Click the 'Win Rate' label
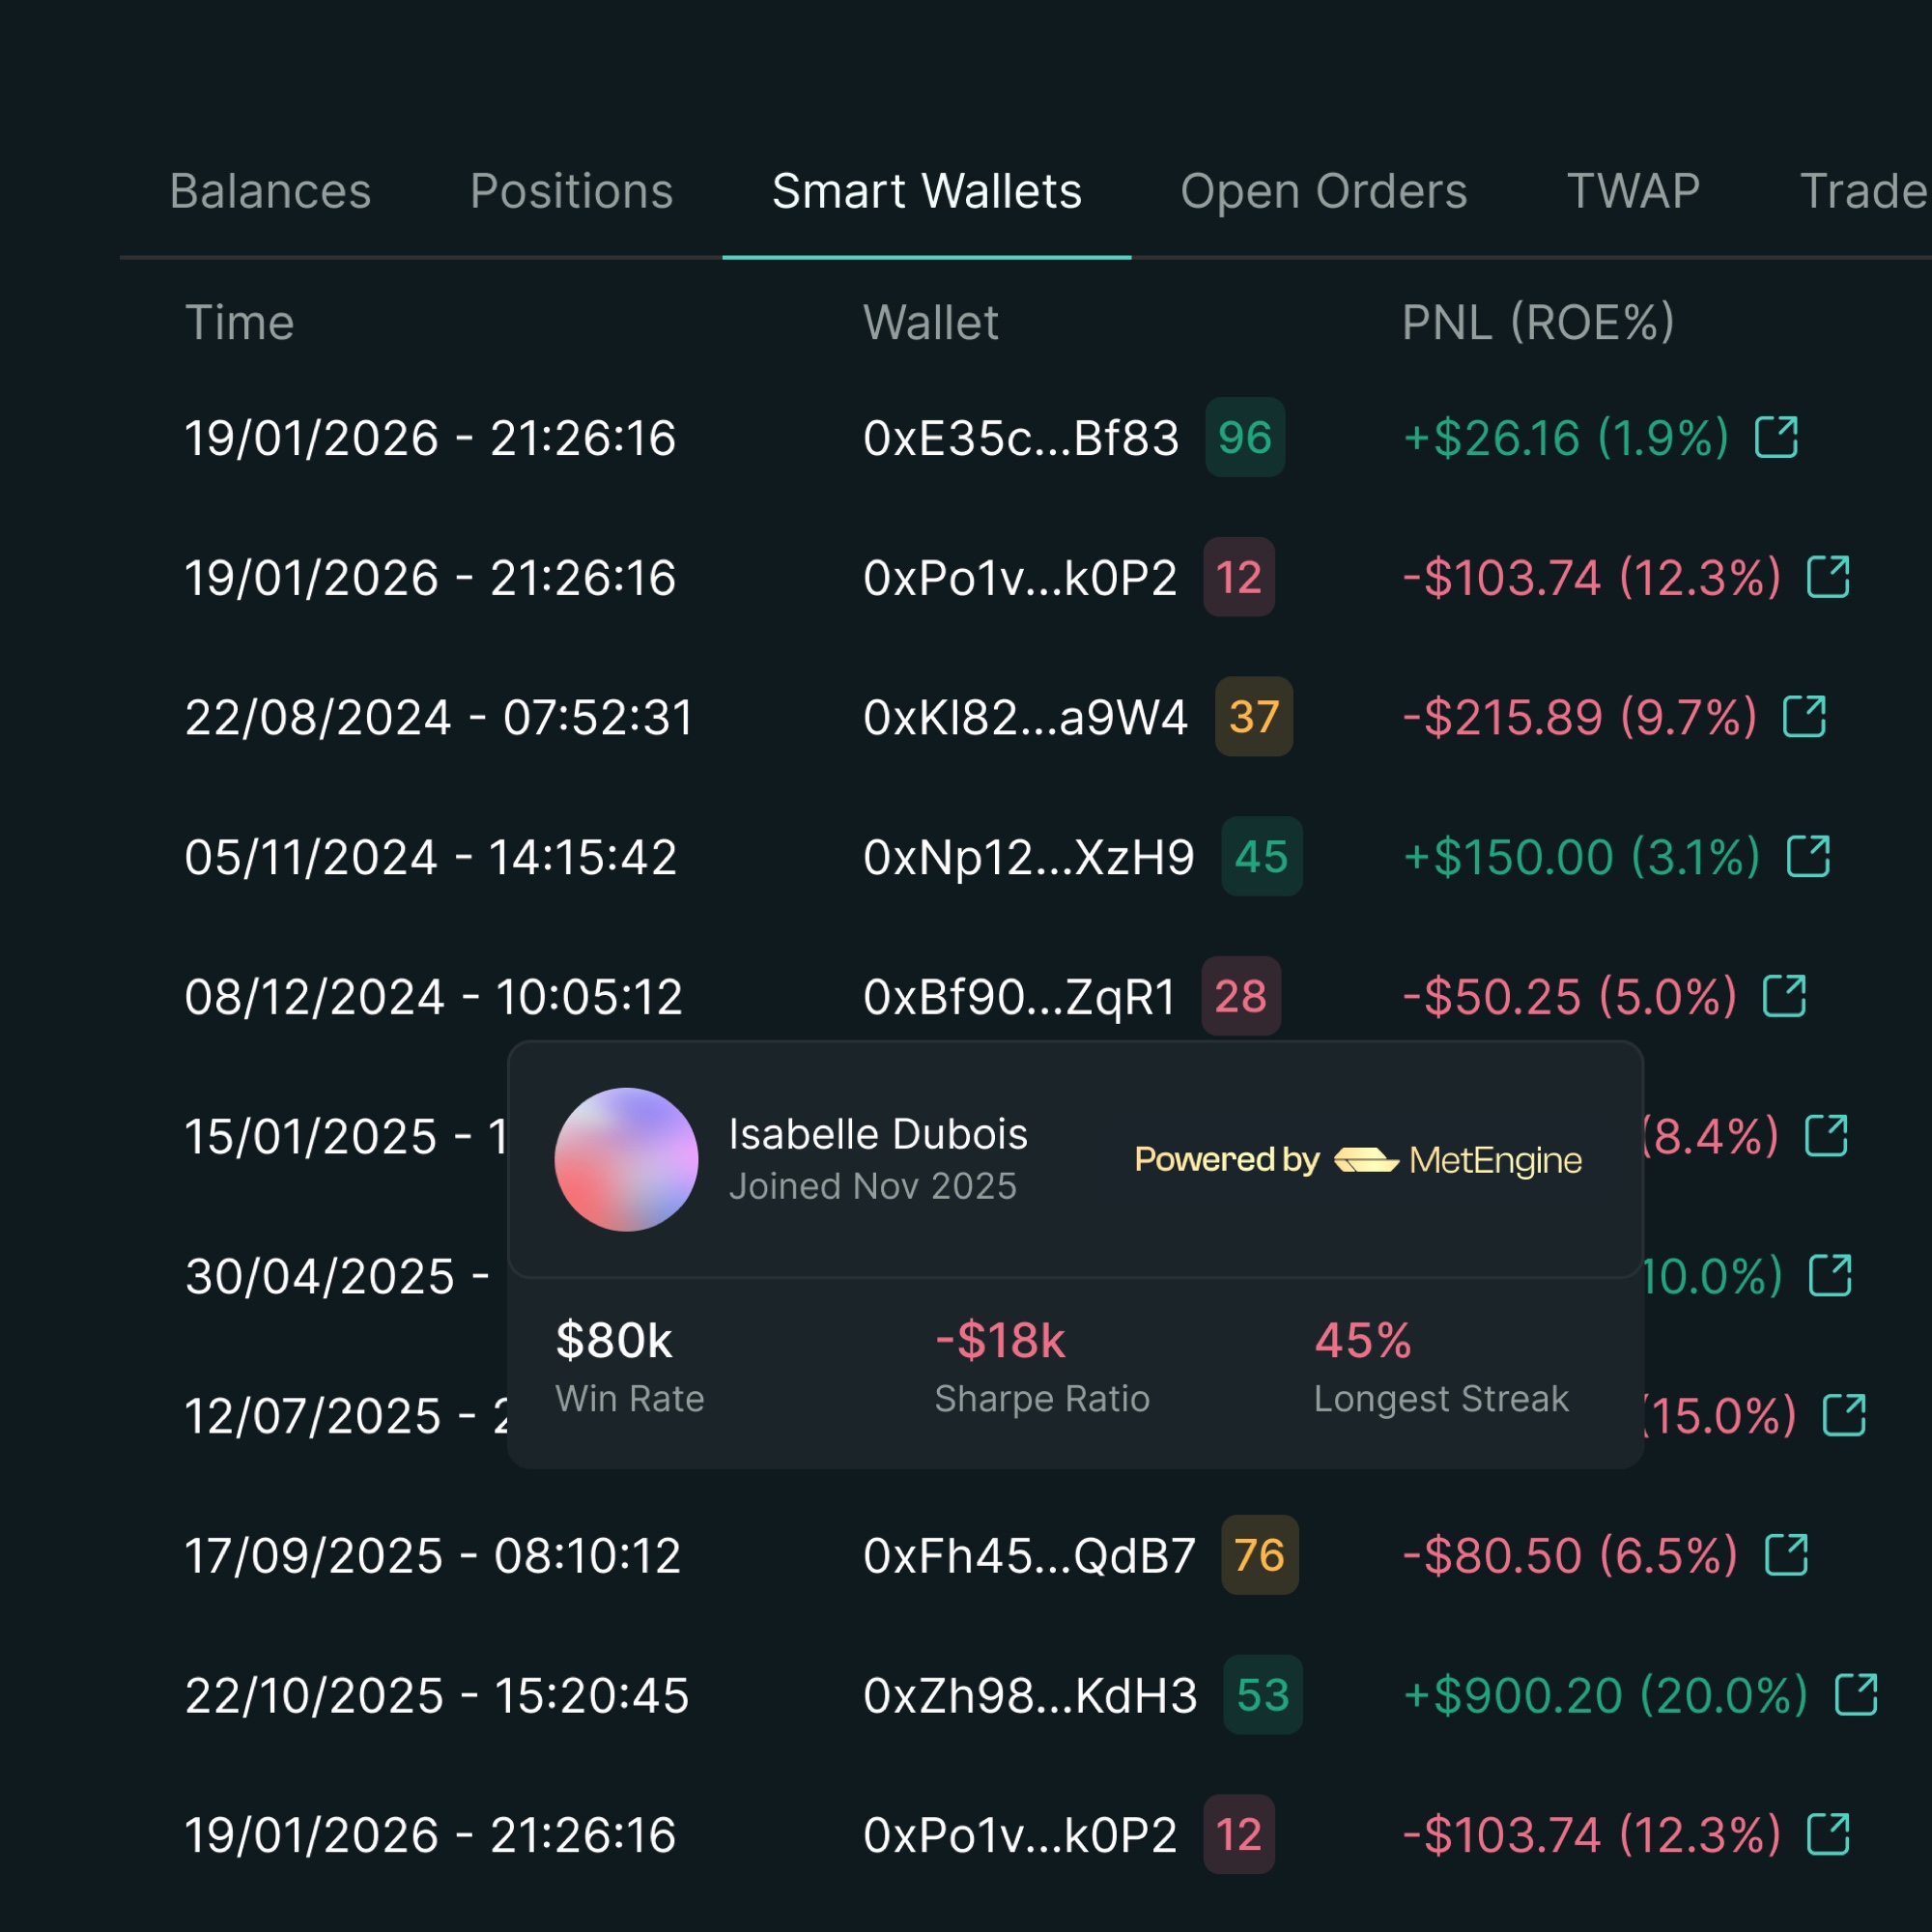 630,1399
